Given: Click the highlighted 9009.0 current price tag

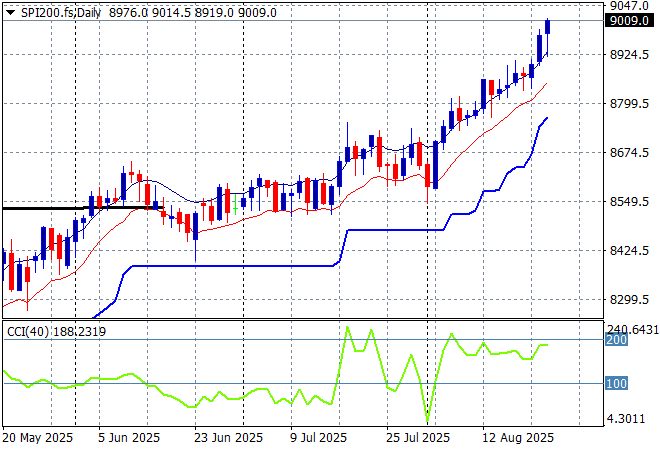Looking at the screenshot, I should (630, 20).
